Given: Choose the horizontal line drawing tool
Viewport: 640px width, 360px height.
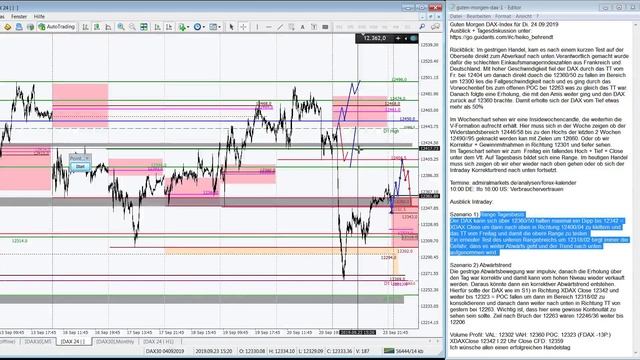Looking at the screenshot, I should coord(269,27).
